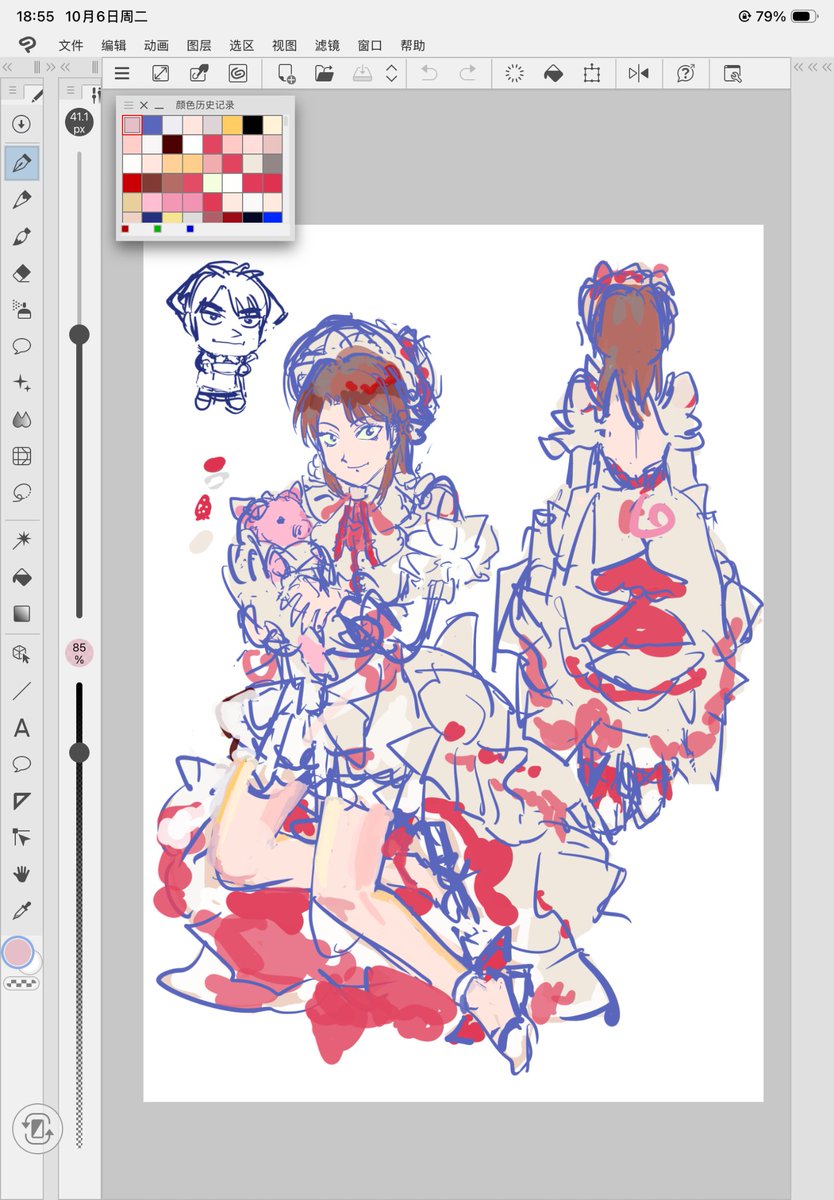The image size is (834, 1200).
Task: Open the command bar hamburger menu
Action: 122,73
